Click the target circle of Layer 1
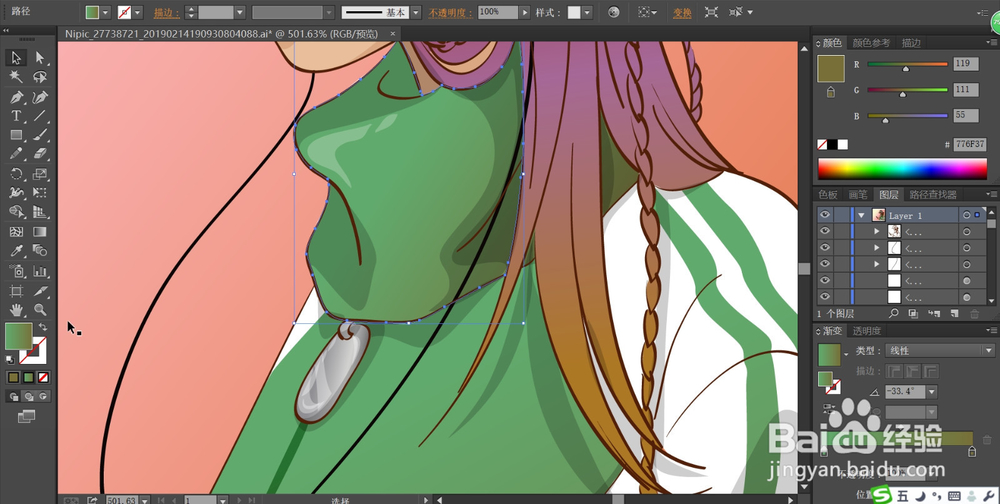 click(967, 216)
